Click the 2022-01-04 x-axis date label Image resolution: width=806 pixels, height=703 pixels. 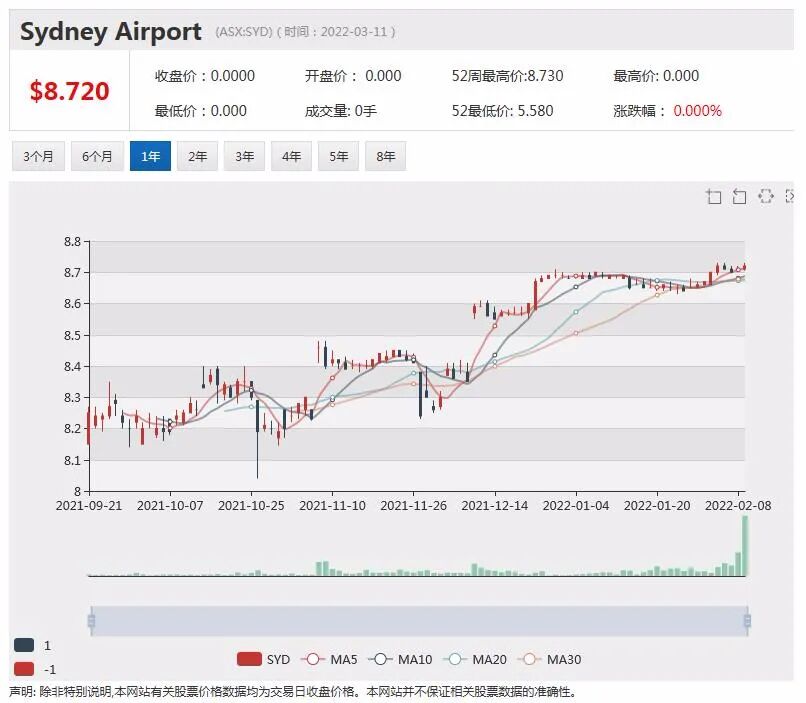pos(576,506)
